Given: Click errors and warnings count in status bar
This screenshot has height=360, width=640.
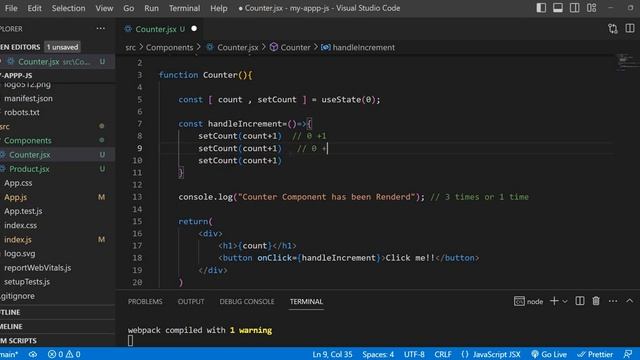Looking at the screenshot, I should (x=64, y=354).
